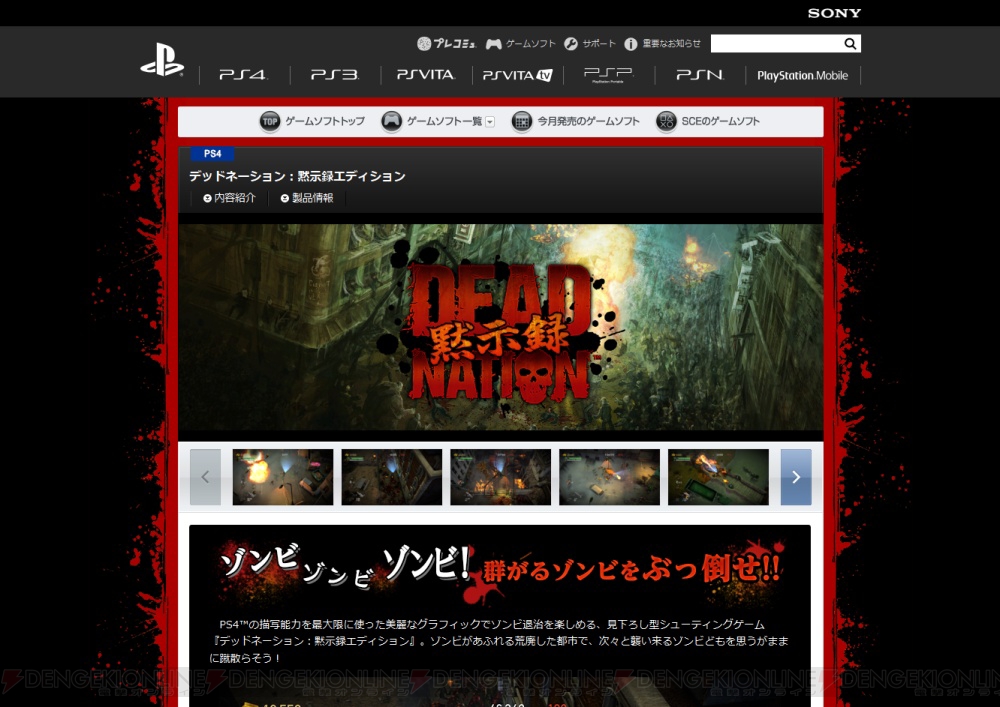Click the search magnifier icon
Viewport: 1000px width, 707px height.
(850, 43)
